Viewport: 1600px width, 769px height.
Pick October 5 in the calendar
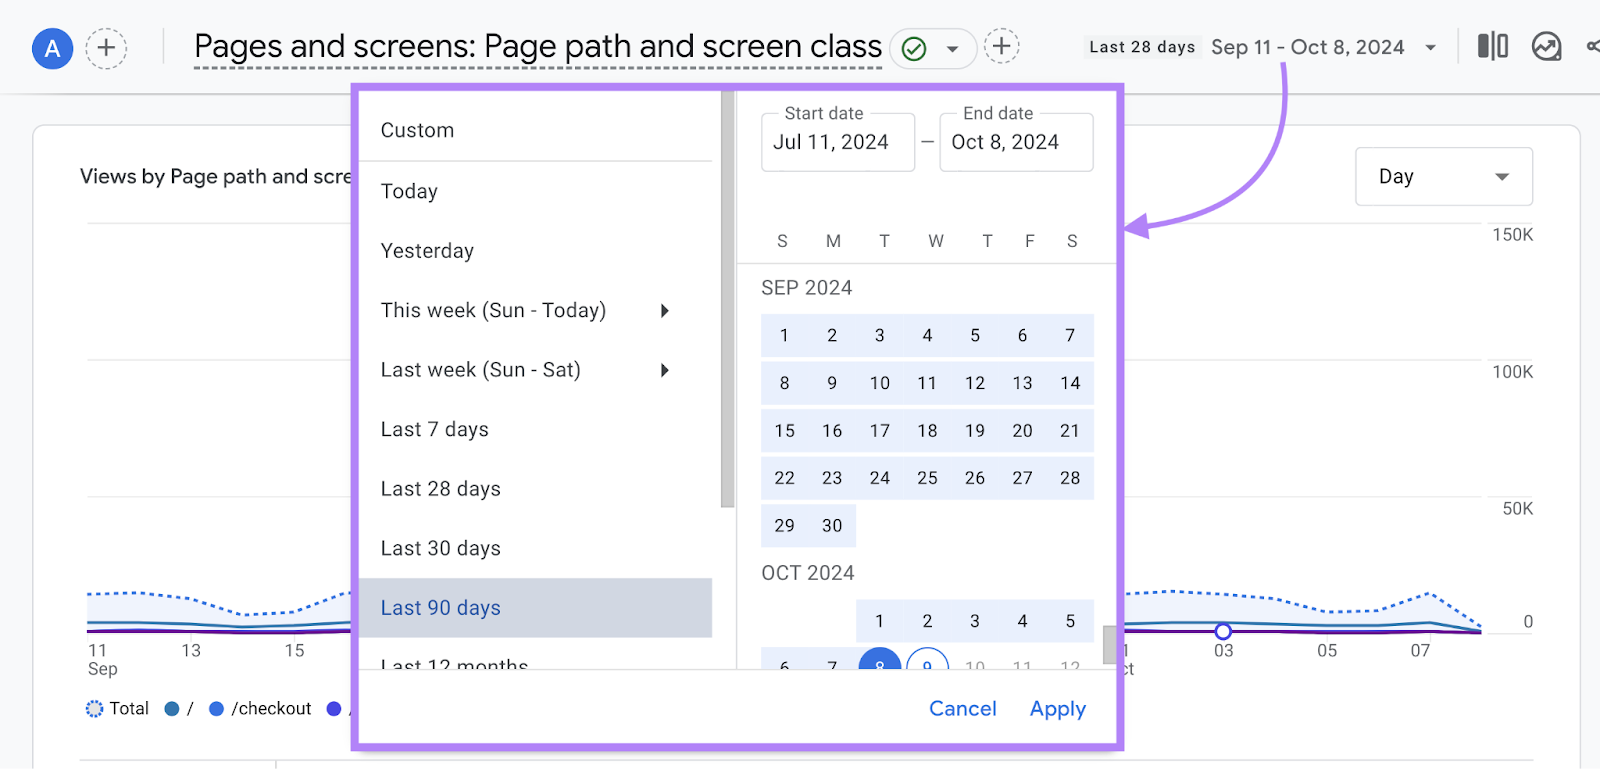[x=1070, y=621]
